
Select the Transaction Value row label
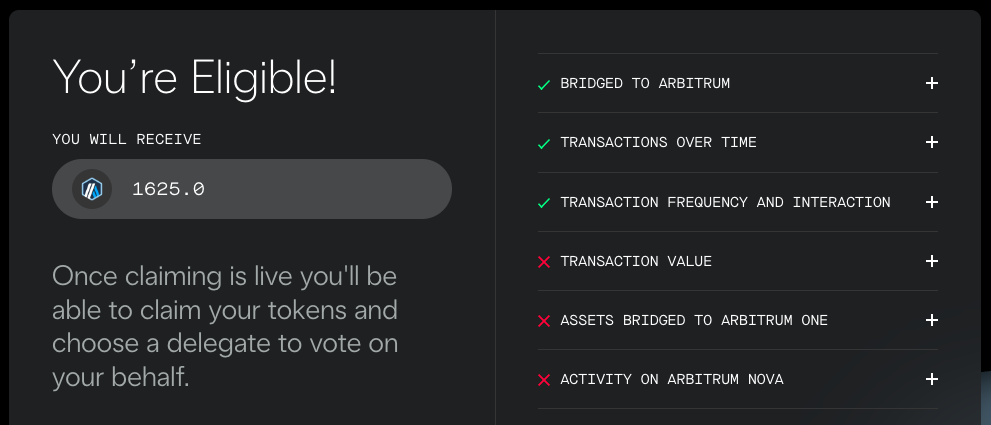[x=636, y=261]
